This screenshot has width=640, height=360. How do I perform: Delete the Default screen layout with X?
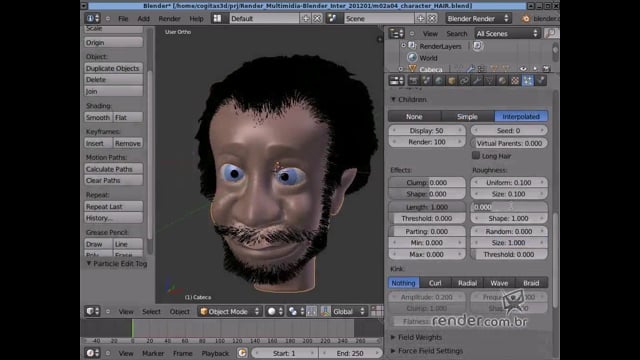point(317,18)
